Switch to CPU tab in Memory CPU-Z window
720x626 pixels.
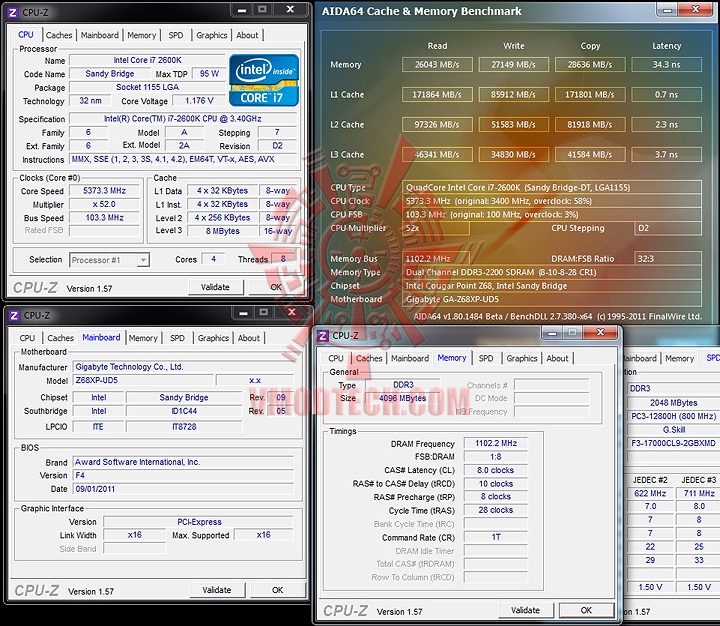336,358
